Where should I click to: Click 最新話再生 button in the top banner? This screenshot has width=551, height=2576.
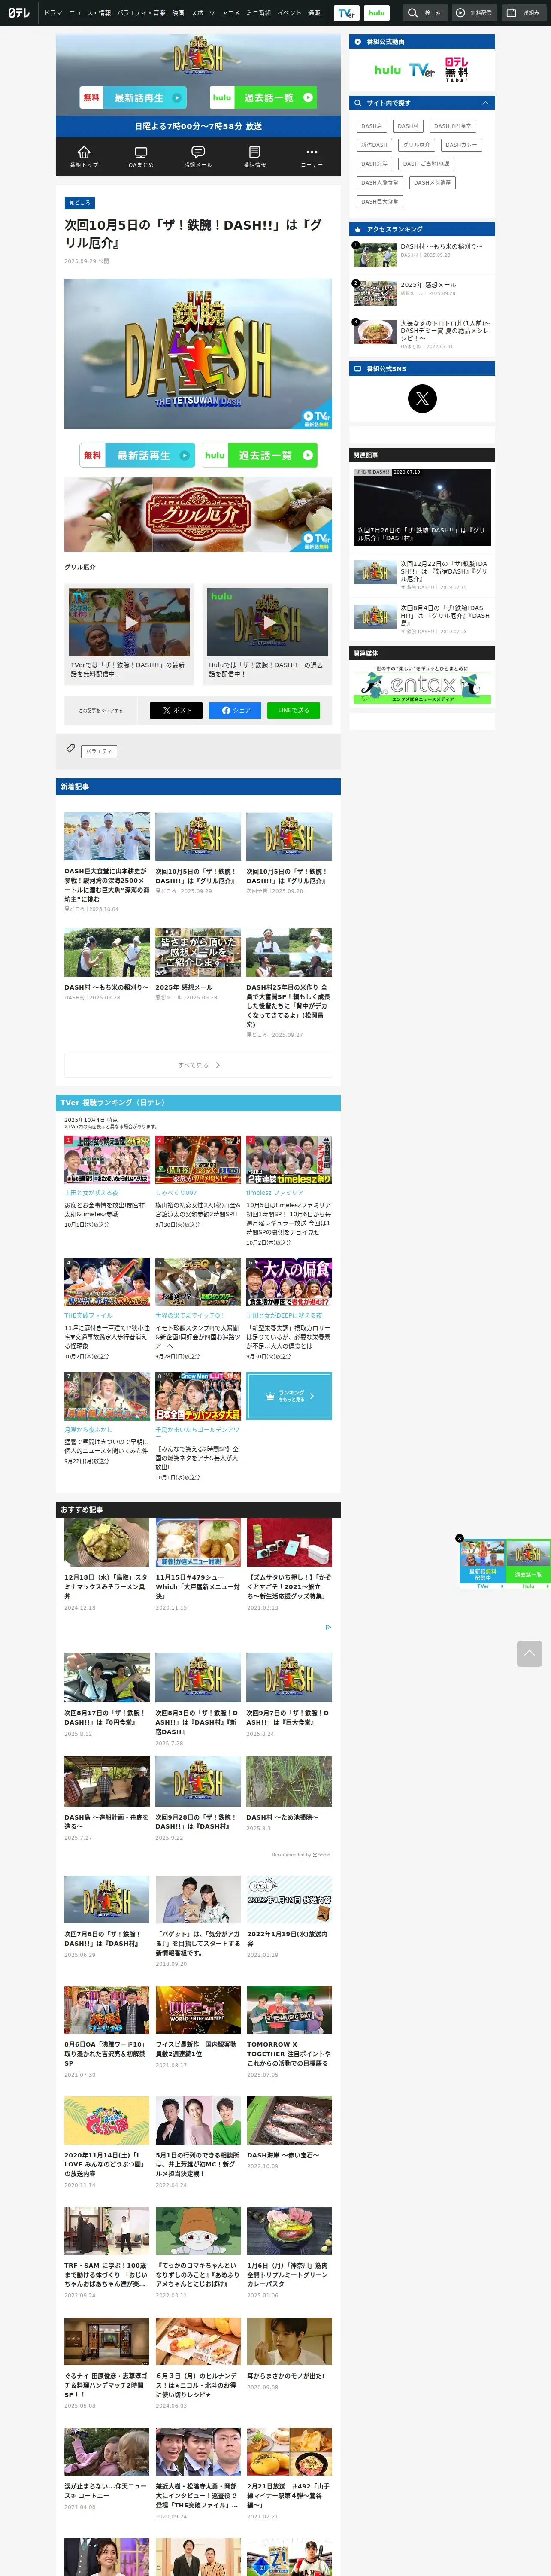[x=133, y=98]
